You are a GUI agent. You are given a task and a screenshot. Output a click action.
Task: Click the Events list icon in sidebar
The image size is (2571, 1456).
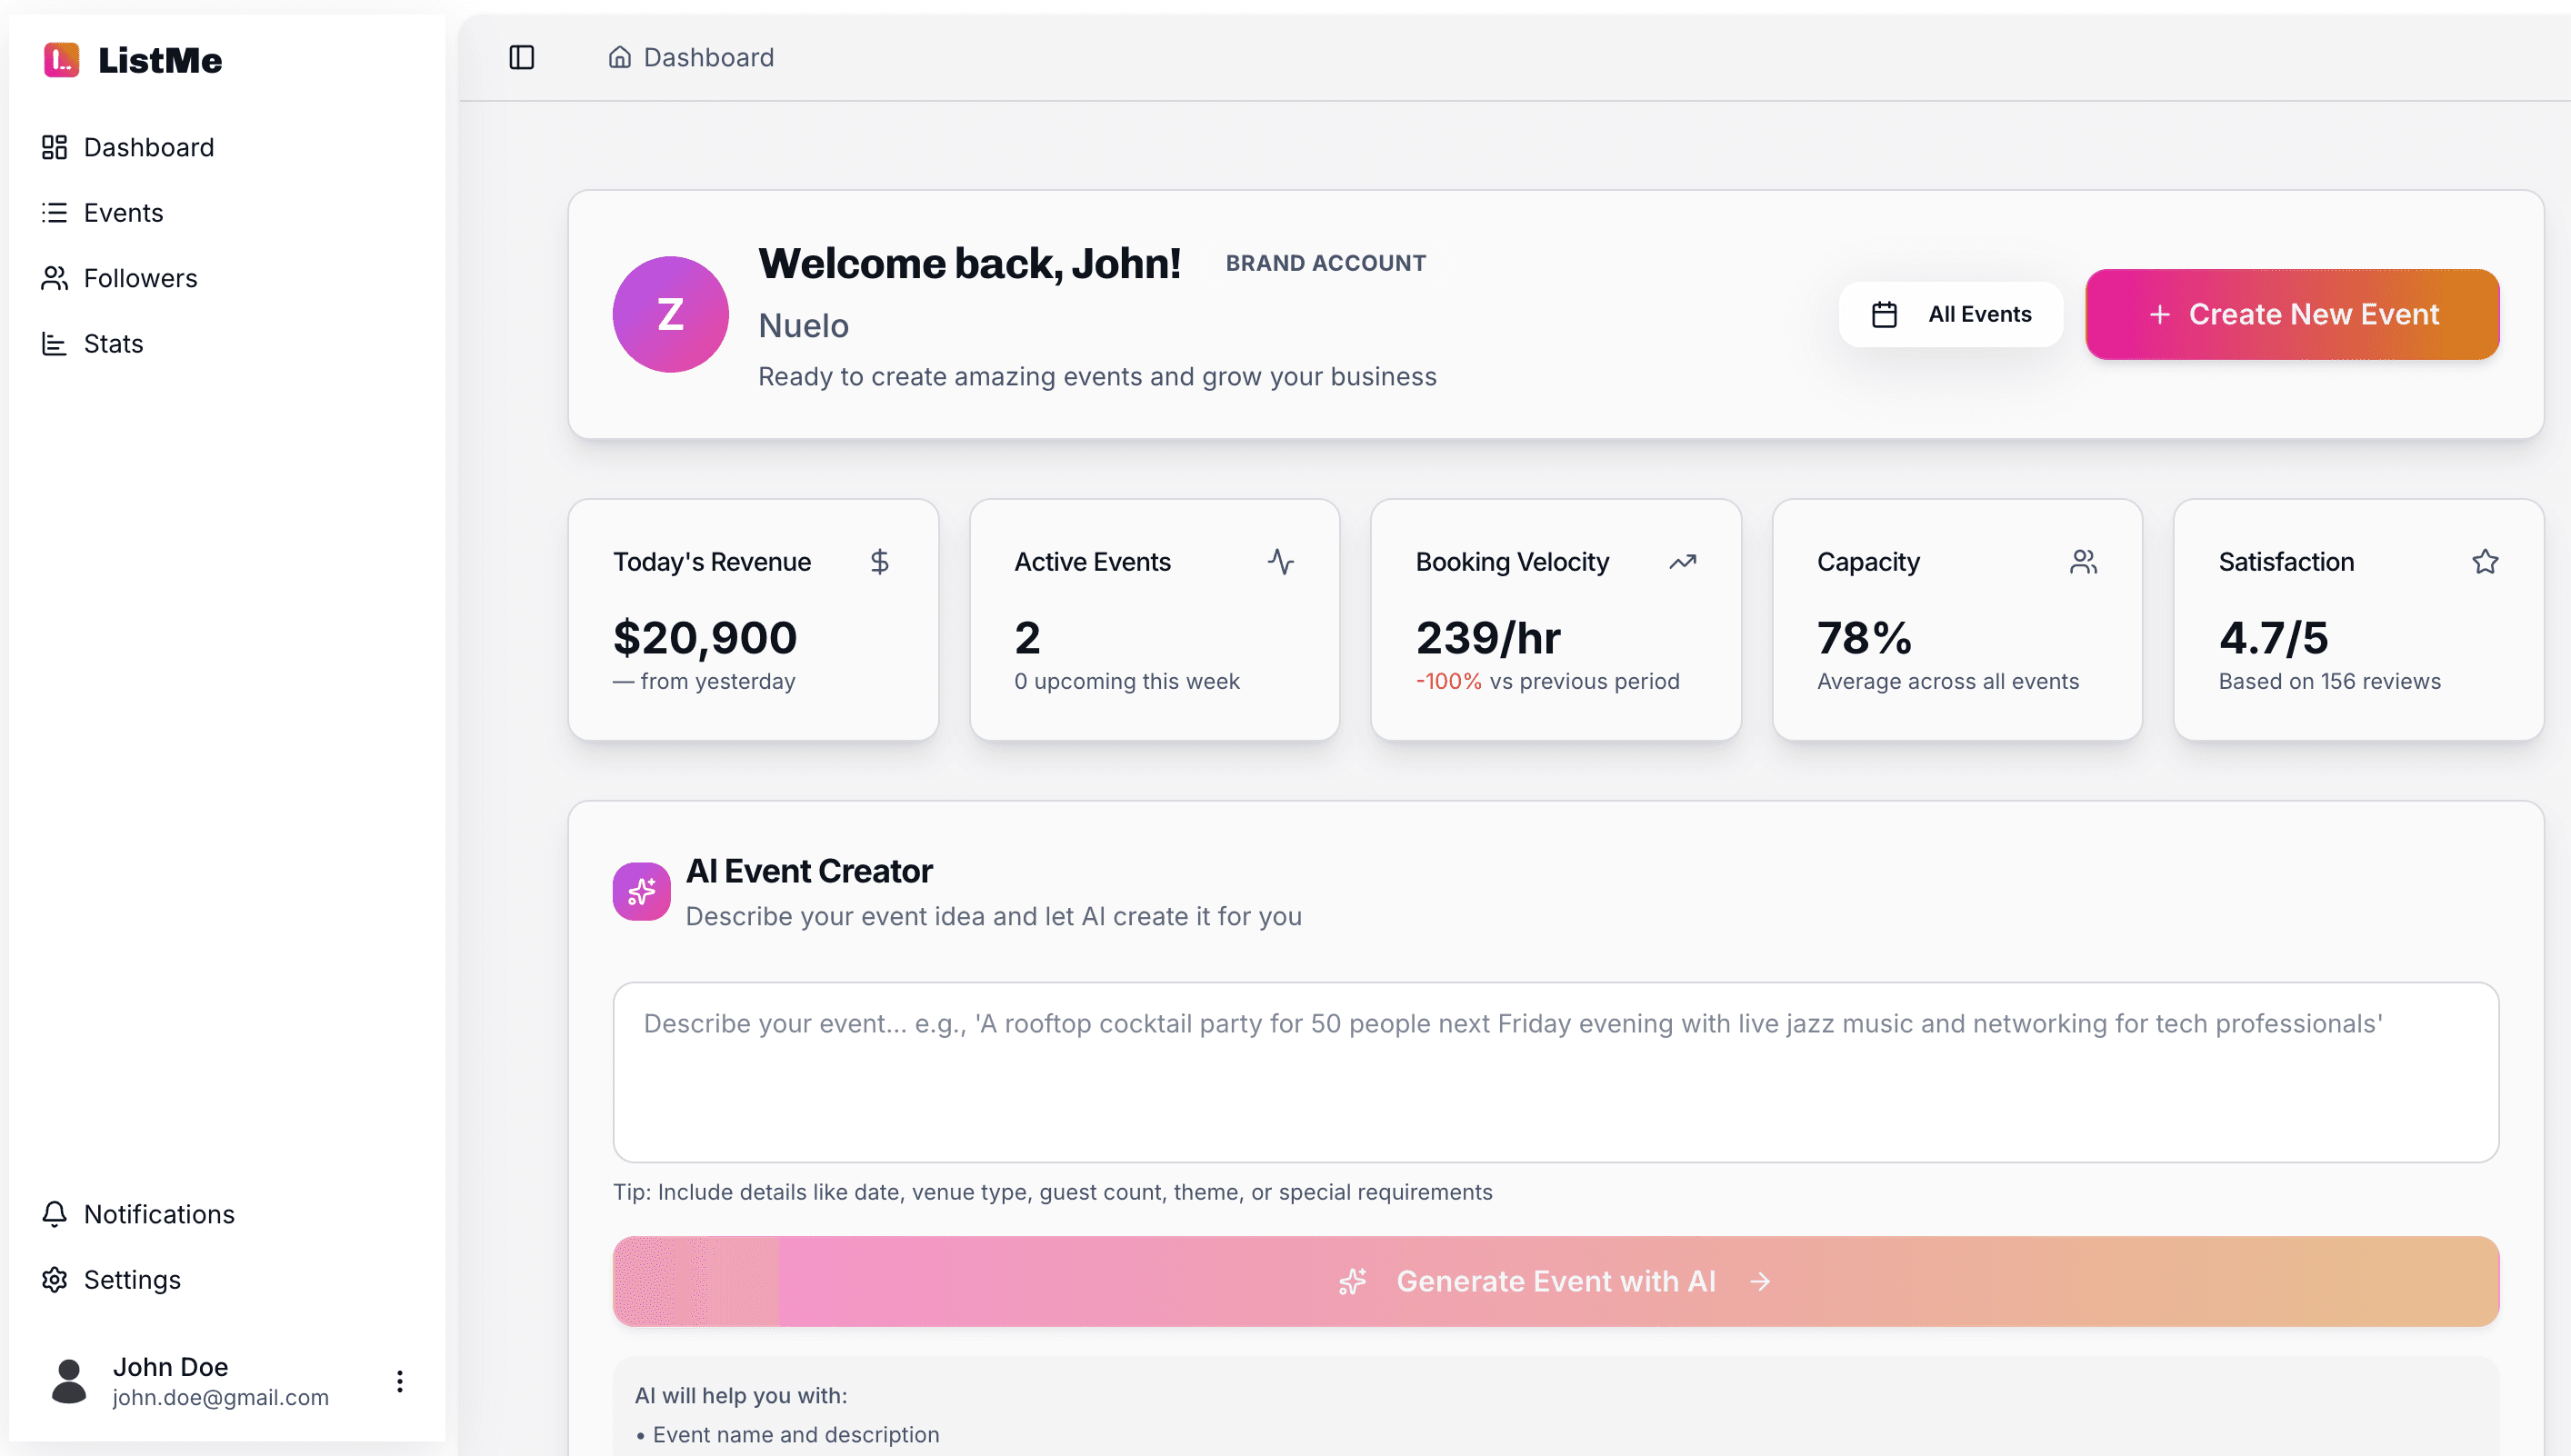[55, 212]
